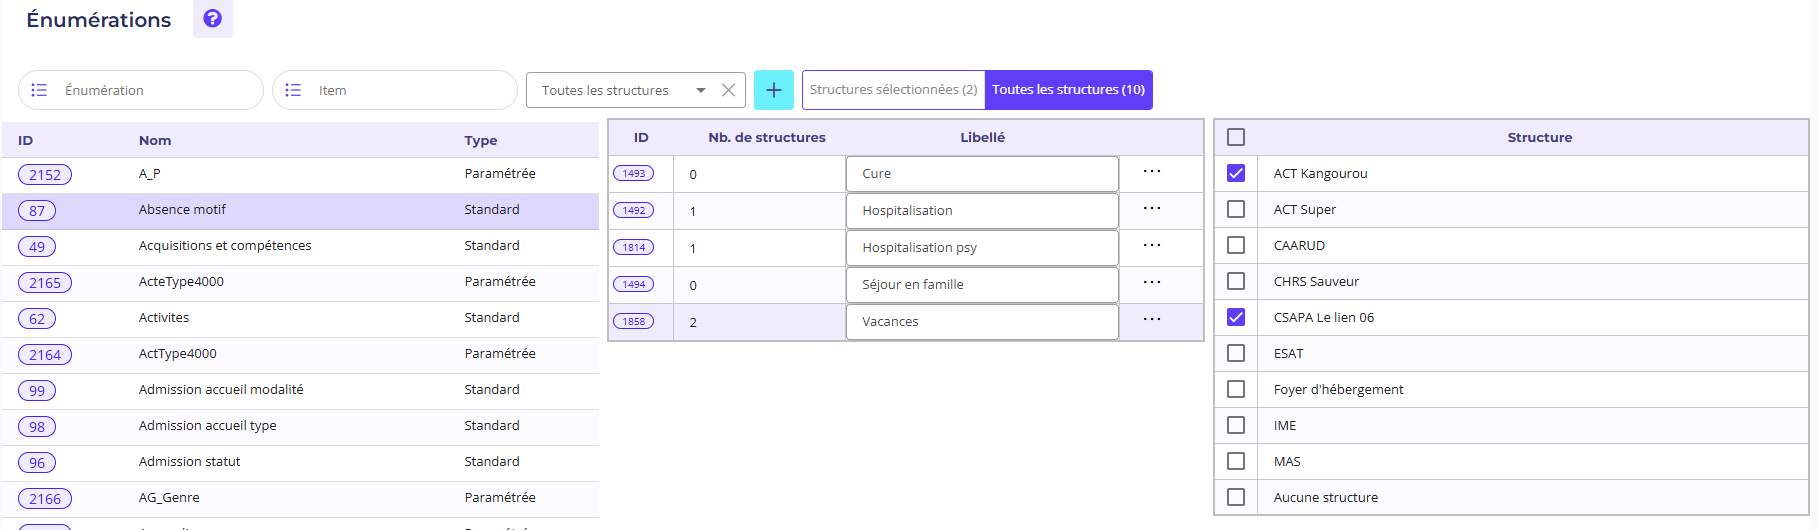Screen dimensions: 1817x530
Task: Click ID badge 1858 for Vacances
Action: point(634,322)
